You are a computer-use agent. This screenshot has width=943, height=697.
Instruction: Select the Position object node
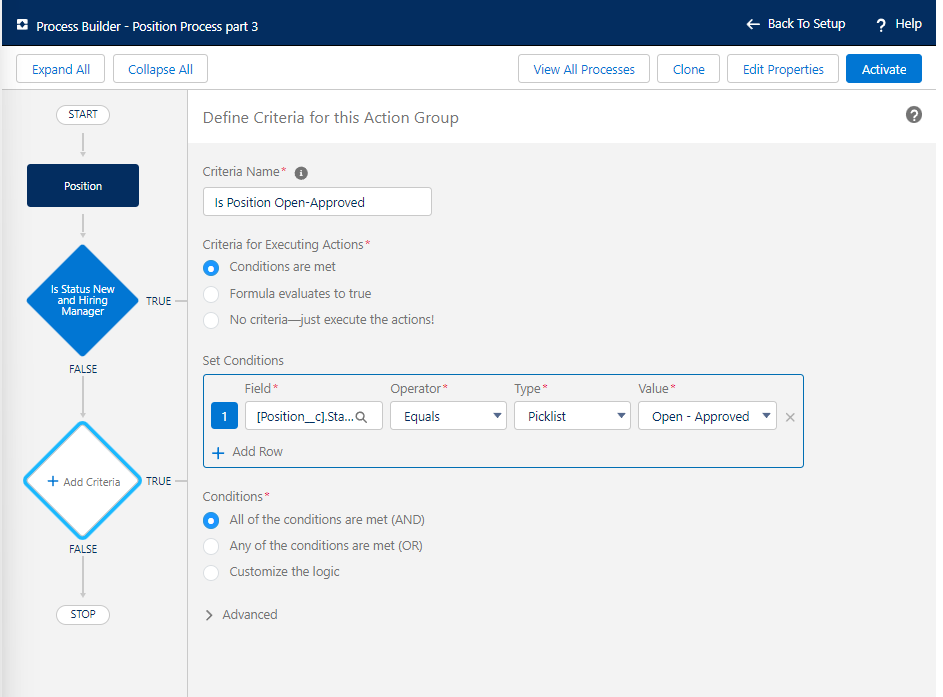(x=83, y=186)
